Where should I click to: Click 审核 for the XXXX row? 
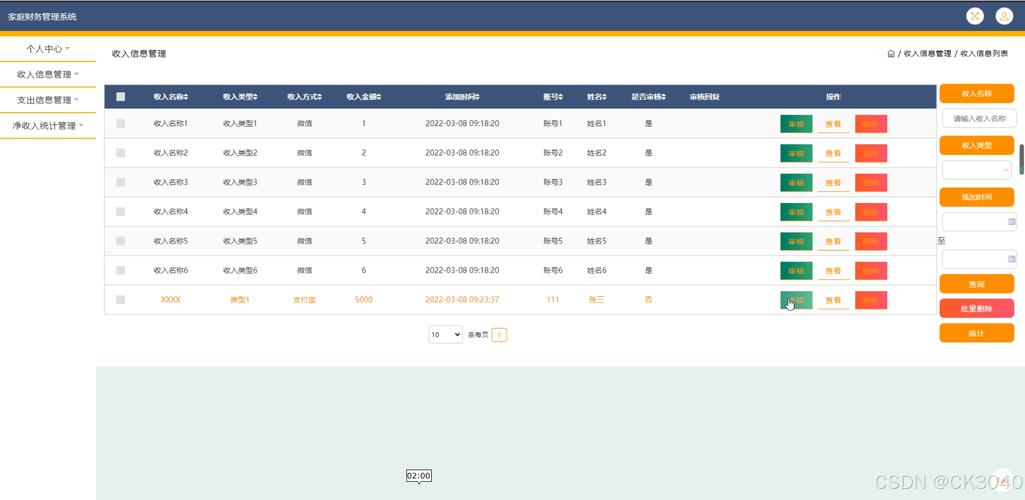(796, 300)
